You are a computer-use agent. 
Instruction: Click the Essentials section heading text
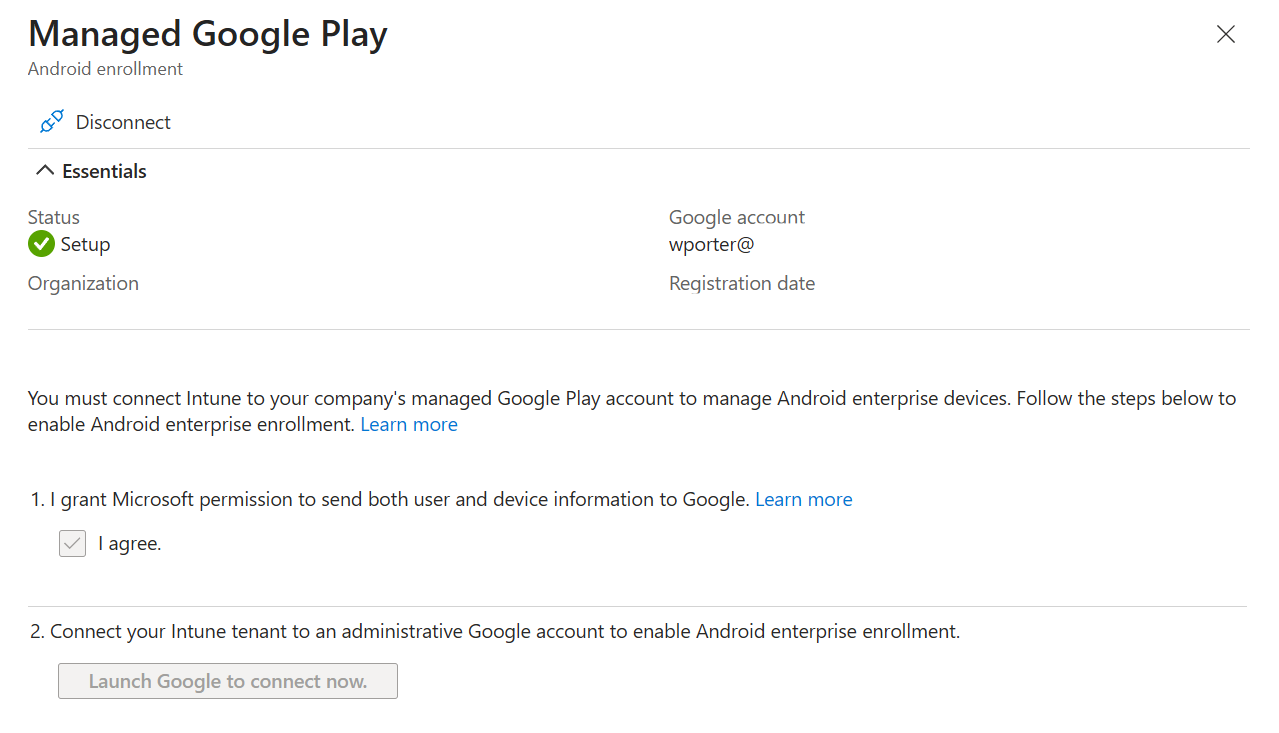pos(104,171)
